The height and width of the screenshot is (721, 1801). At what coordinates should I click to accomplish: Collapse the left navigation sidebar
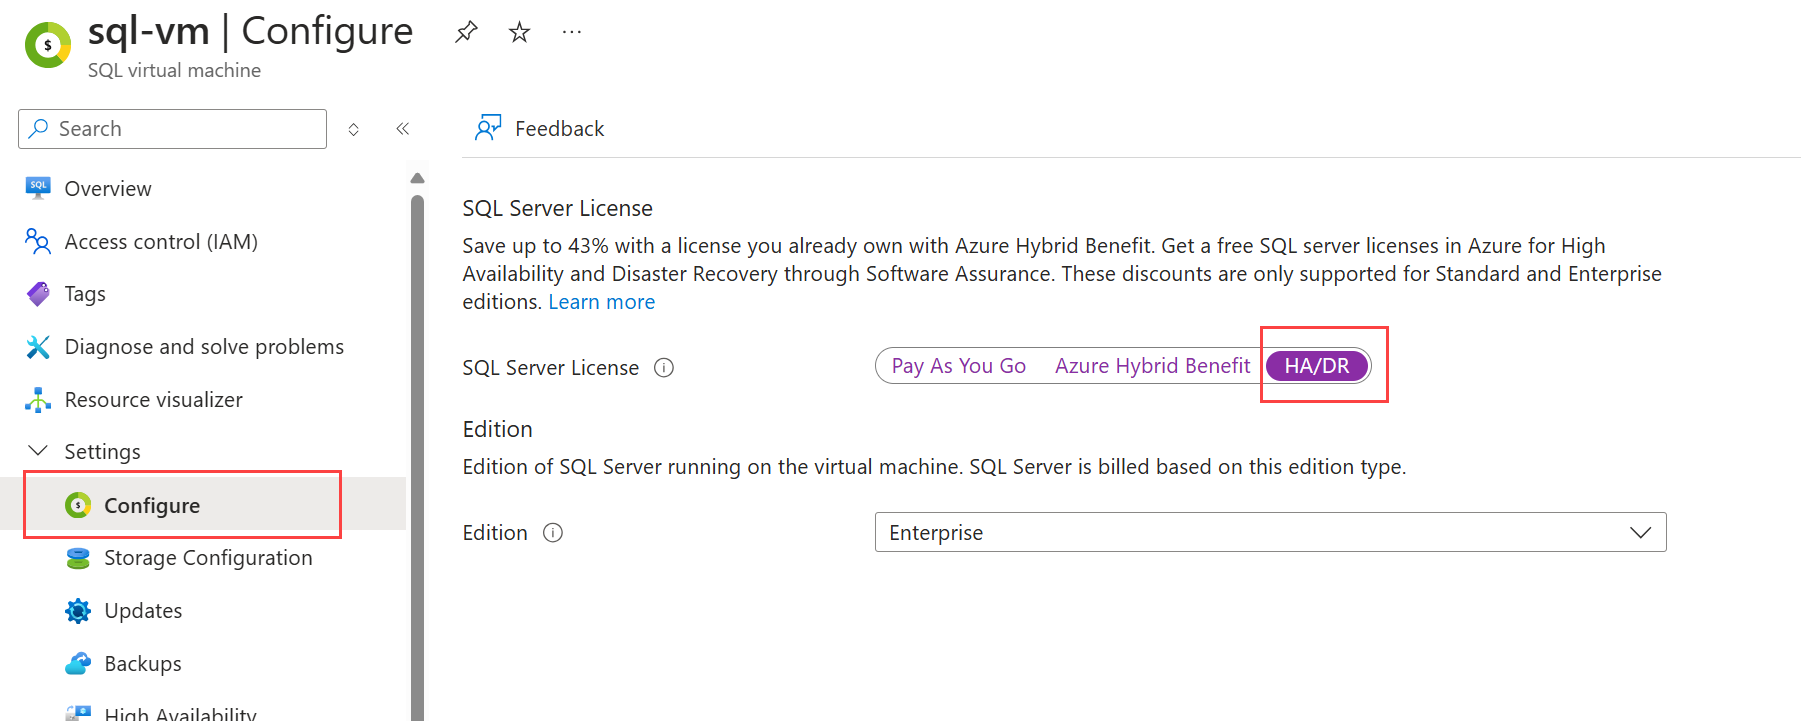(x=403, y=128)
